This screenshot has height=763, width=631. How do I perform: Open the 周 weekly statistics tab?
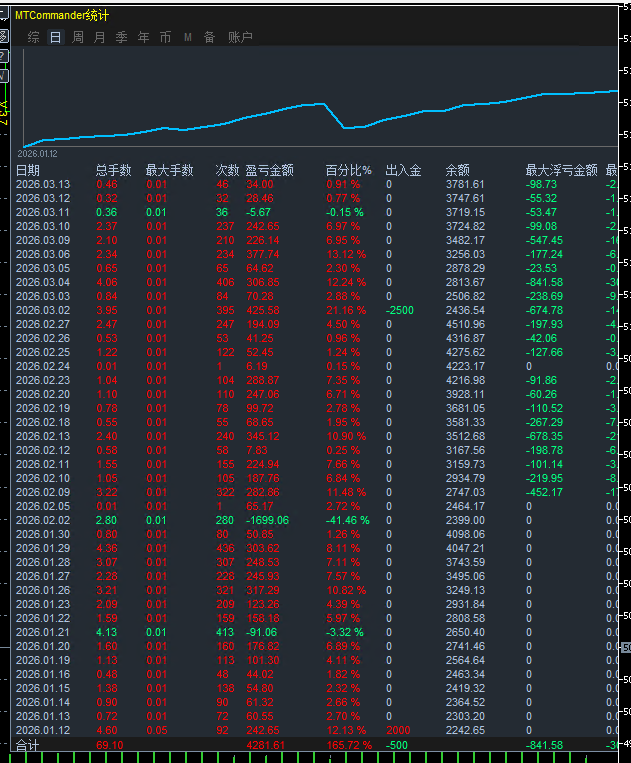[77, 37]
